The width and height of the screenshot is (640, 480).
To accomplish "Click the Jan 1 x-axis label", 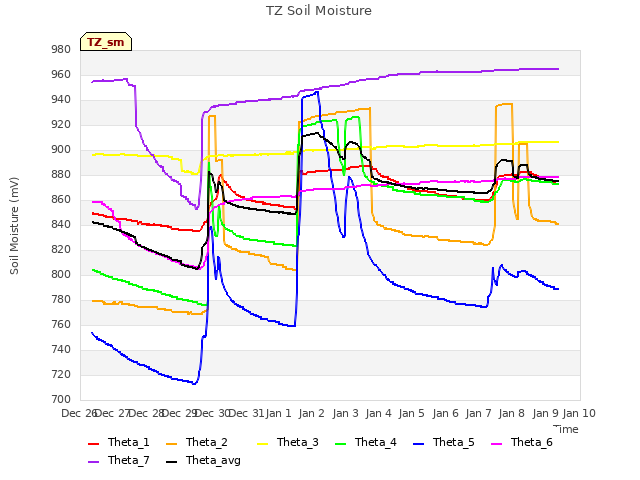I will pos(278,413).
